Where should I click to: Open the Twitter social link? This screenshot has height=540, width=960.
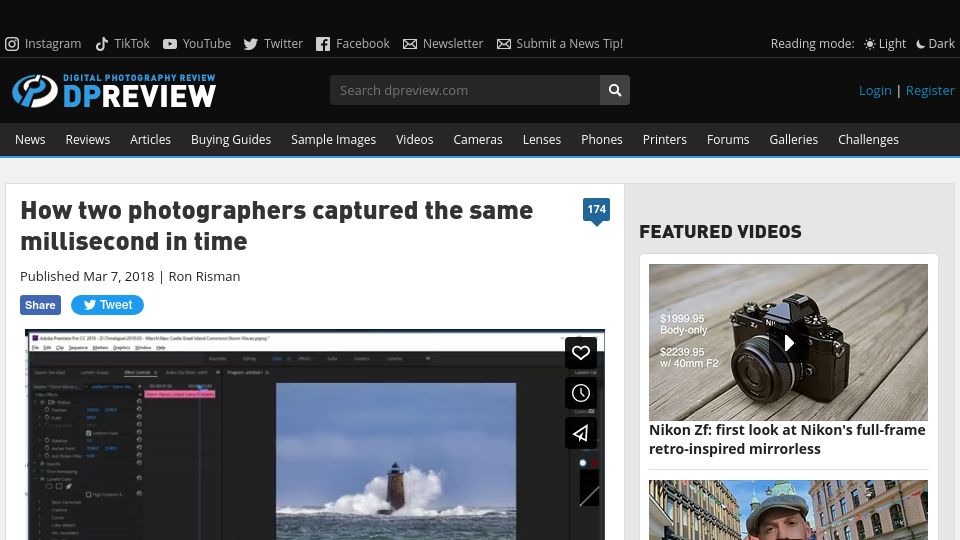coord(273,43)
